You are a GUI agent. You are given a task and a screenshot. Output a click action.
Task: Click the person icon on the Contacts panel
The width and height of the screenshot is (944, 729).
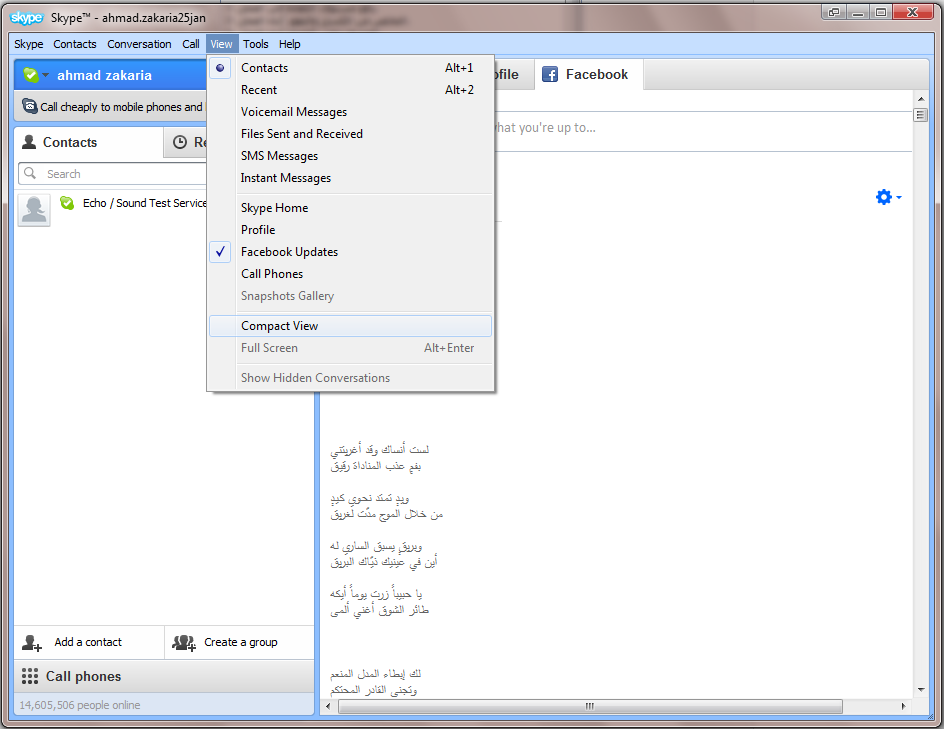coord(29,142)
